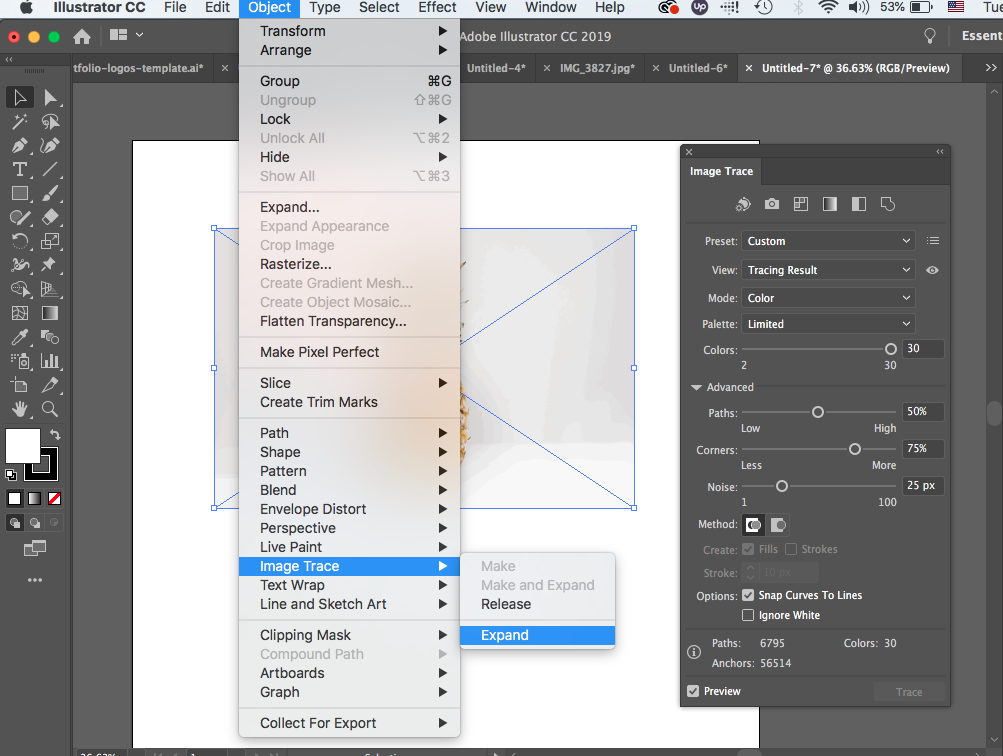The width and height of the screenshot is (1003, 756).
Task: Click the High Color camera preset icon
Action: click(x=772, y=204)
